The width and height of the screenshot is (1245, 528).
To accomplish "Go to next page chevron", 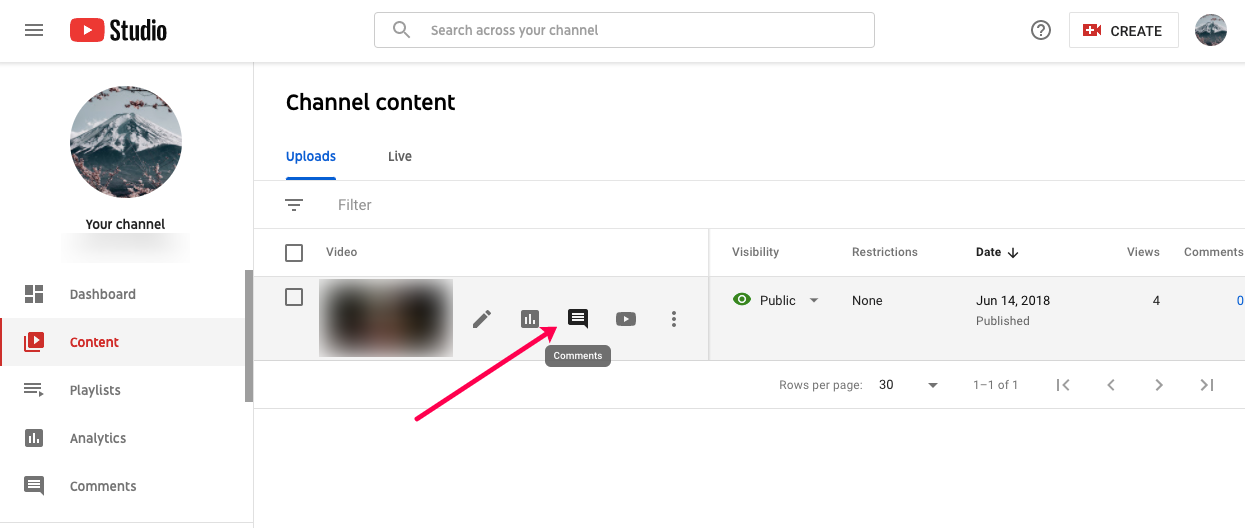I will (1159, 385).
